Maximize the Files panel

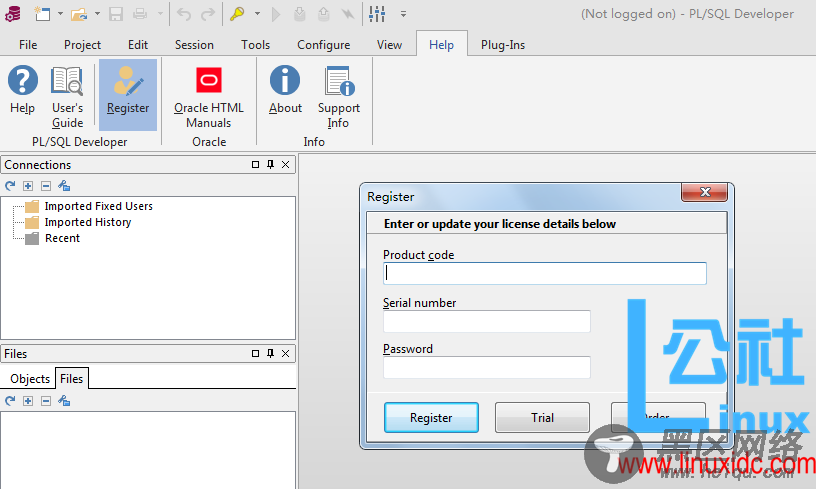tap(255, 353)
